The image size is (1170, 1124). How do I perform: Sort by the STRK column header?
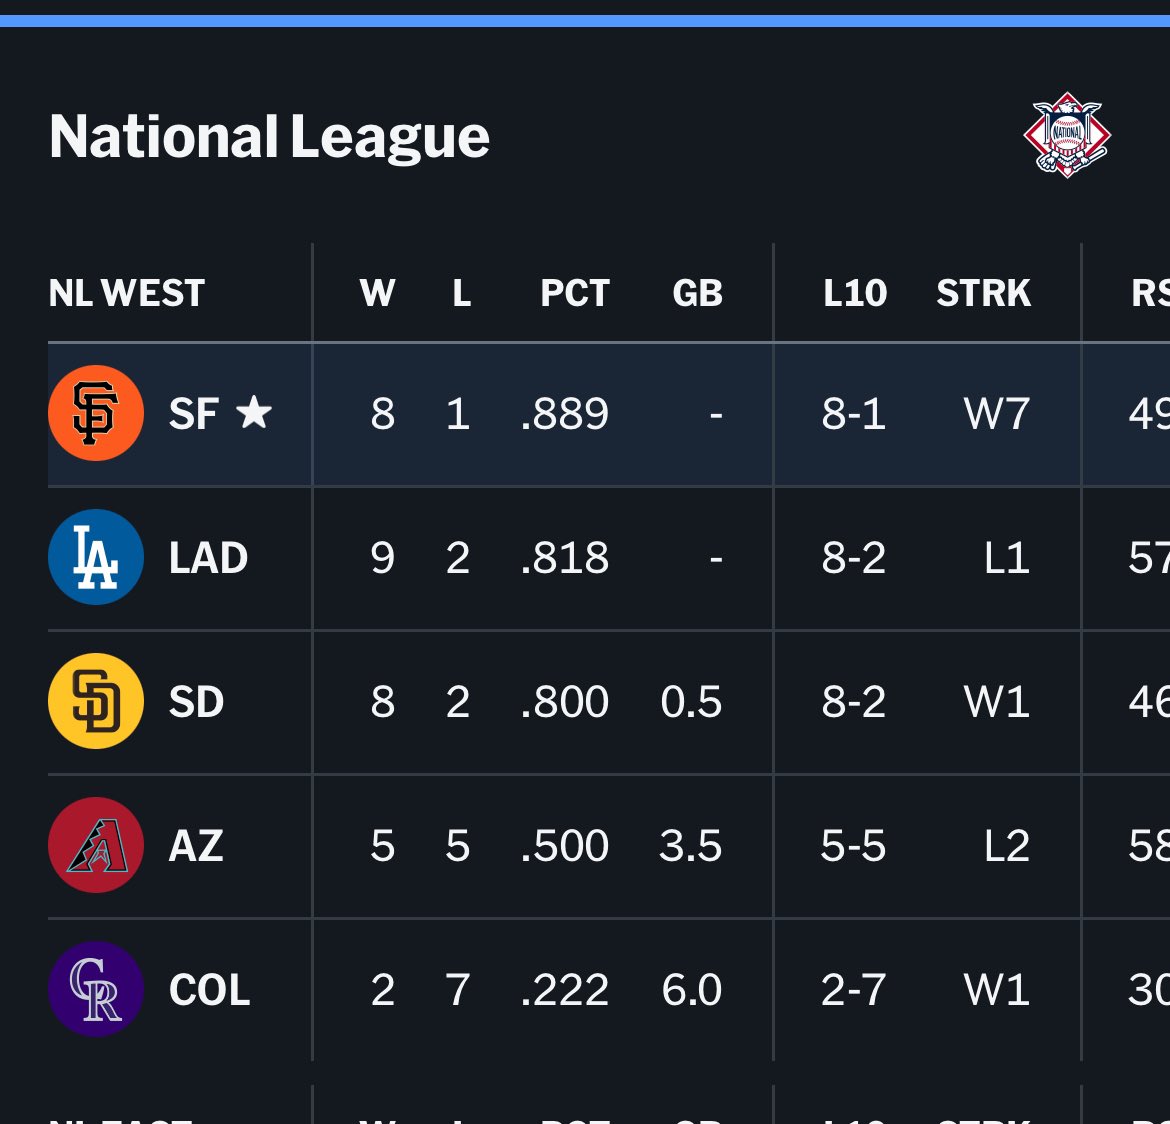(x=983, y=293)
